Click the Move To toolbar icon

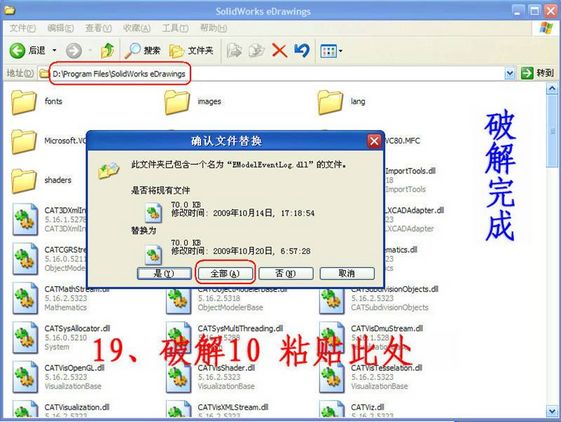pos(235,50)
